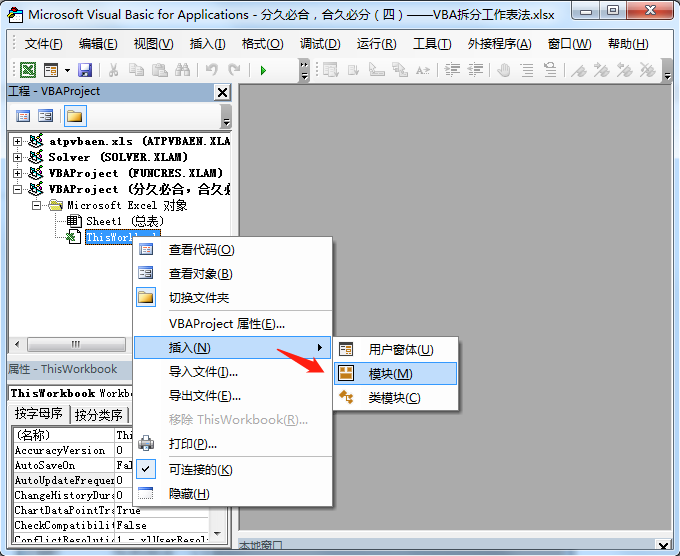The height and width of the screenshot is (556, 680).
Task: Collapse Microsoft Excel 对象 folder
Action: (37, 205)
